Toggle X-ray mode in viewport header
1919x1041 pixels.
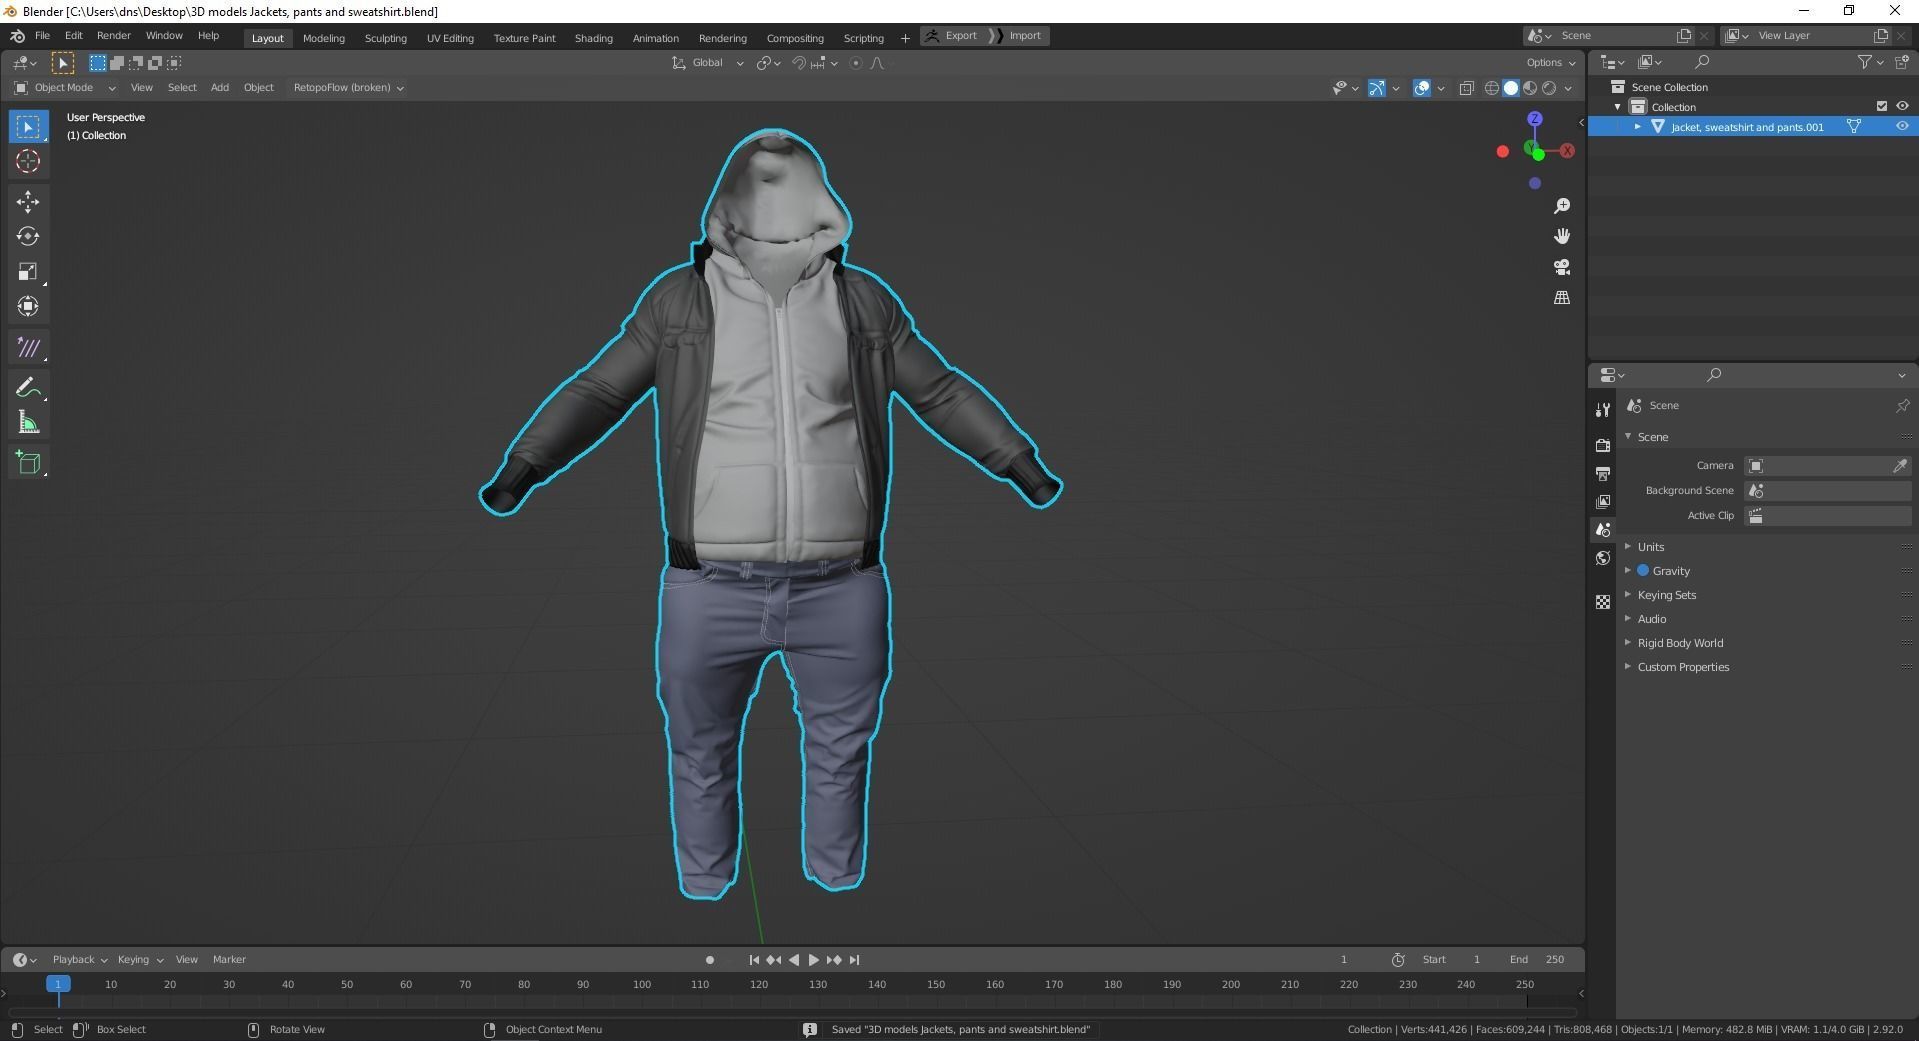click(1467, 88)
